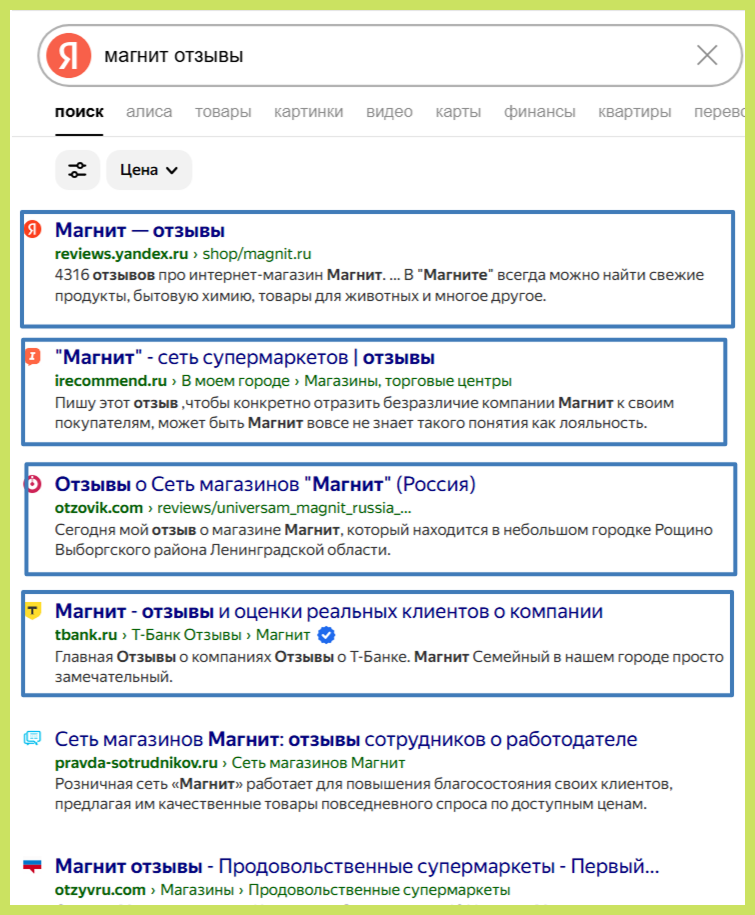The image size is (755, 915).
Task: Select the финансы tab
Action: (x=540, y=112)
